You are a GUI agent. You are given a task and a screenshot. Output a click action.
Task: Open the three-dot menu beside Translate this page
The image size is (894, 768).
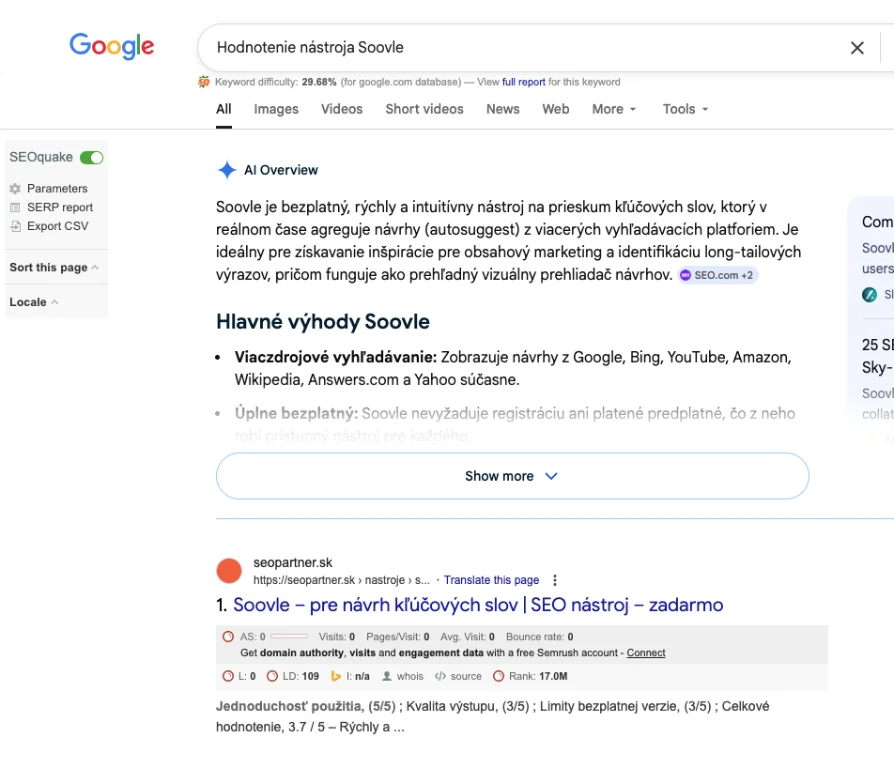(555, 580)
